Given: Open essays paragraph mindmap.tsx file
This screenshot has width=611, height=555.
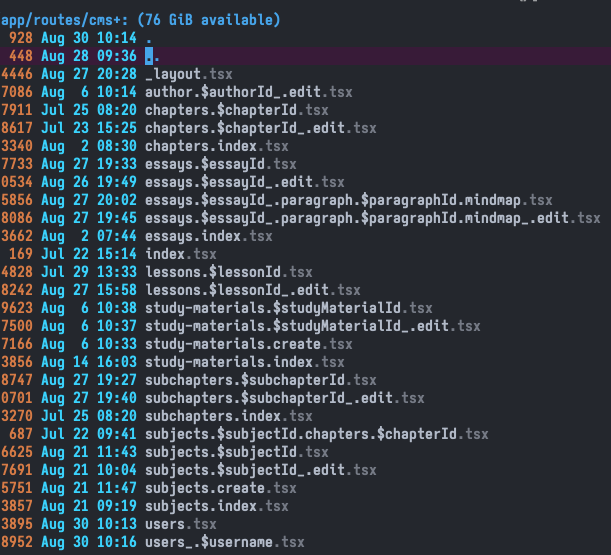Looking at the screenshot, I should (x=348, y=200).
